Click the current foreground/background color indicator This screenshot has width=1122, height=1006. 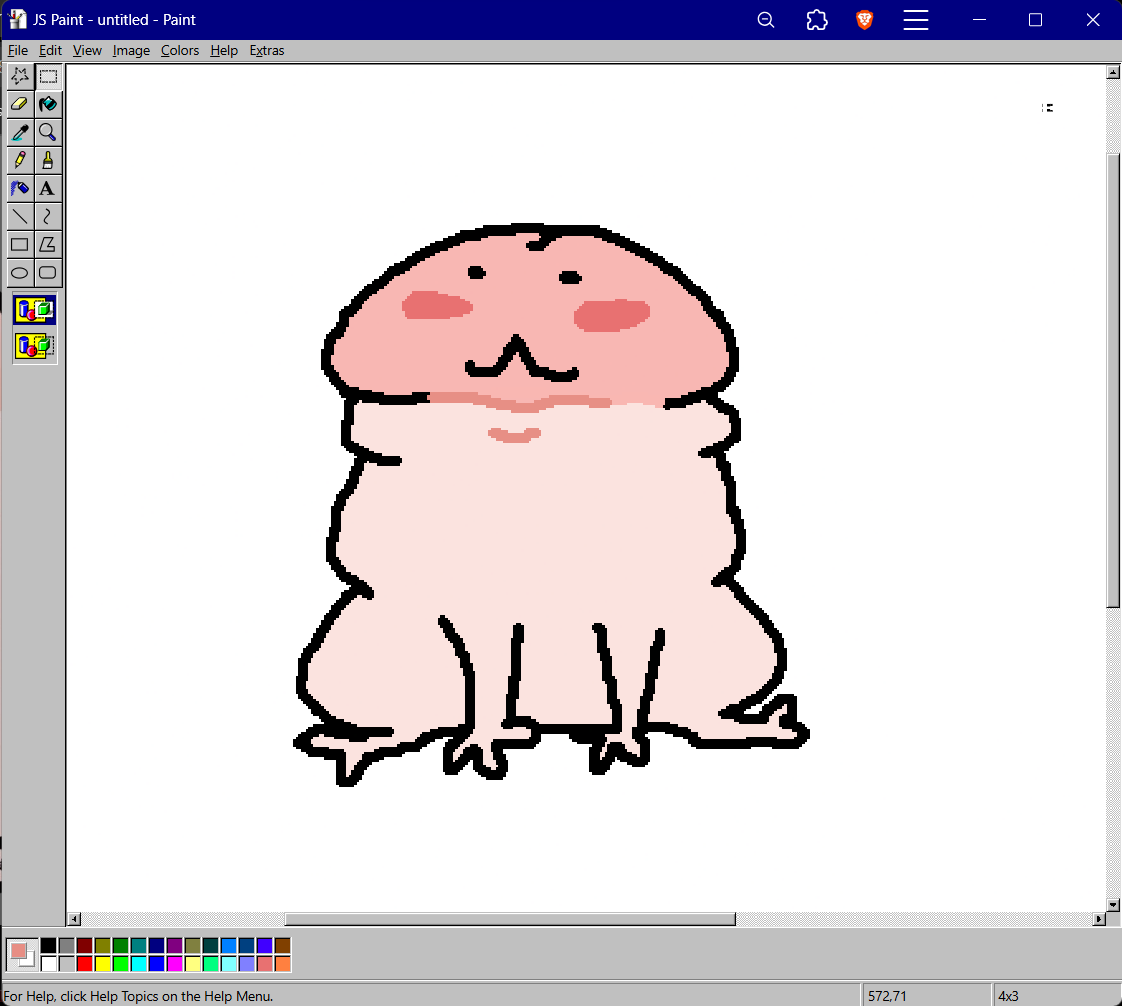21,954
